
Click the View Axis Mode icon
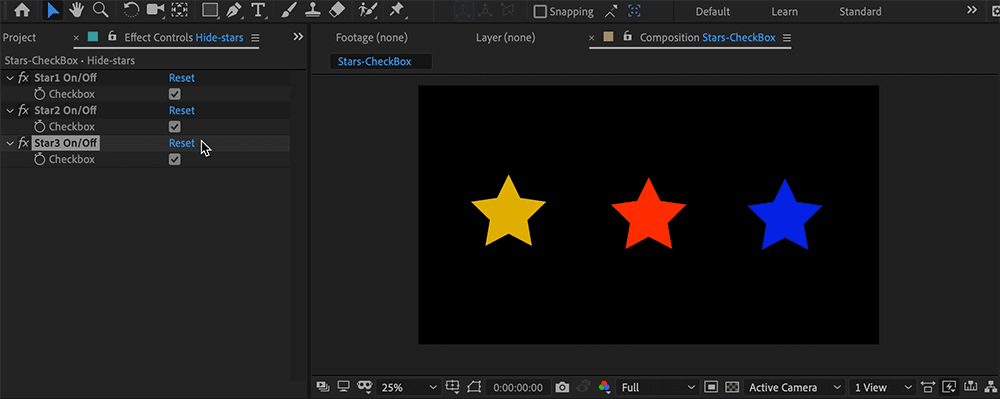507,11
